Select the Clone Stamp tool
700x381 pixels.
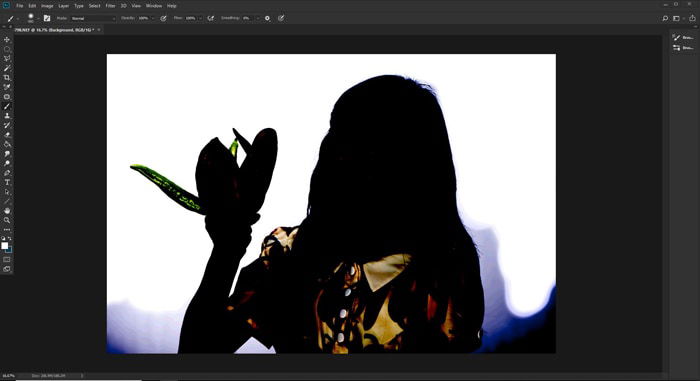[x=7, y=116]
